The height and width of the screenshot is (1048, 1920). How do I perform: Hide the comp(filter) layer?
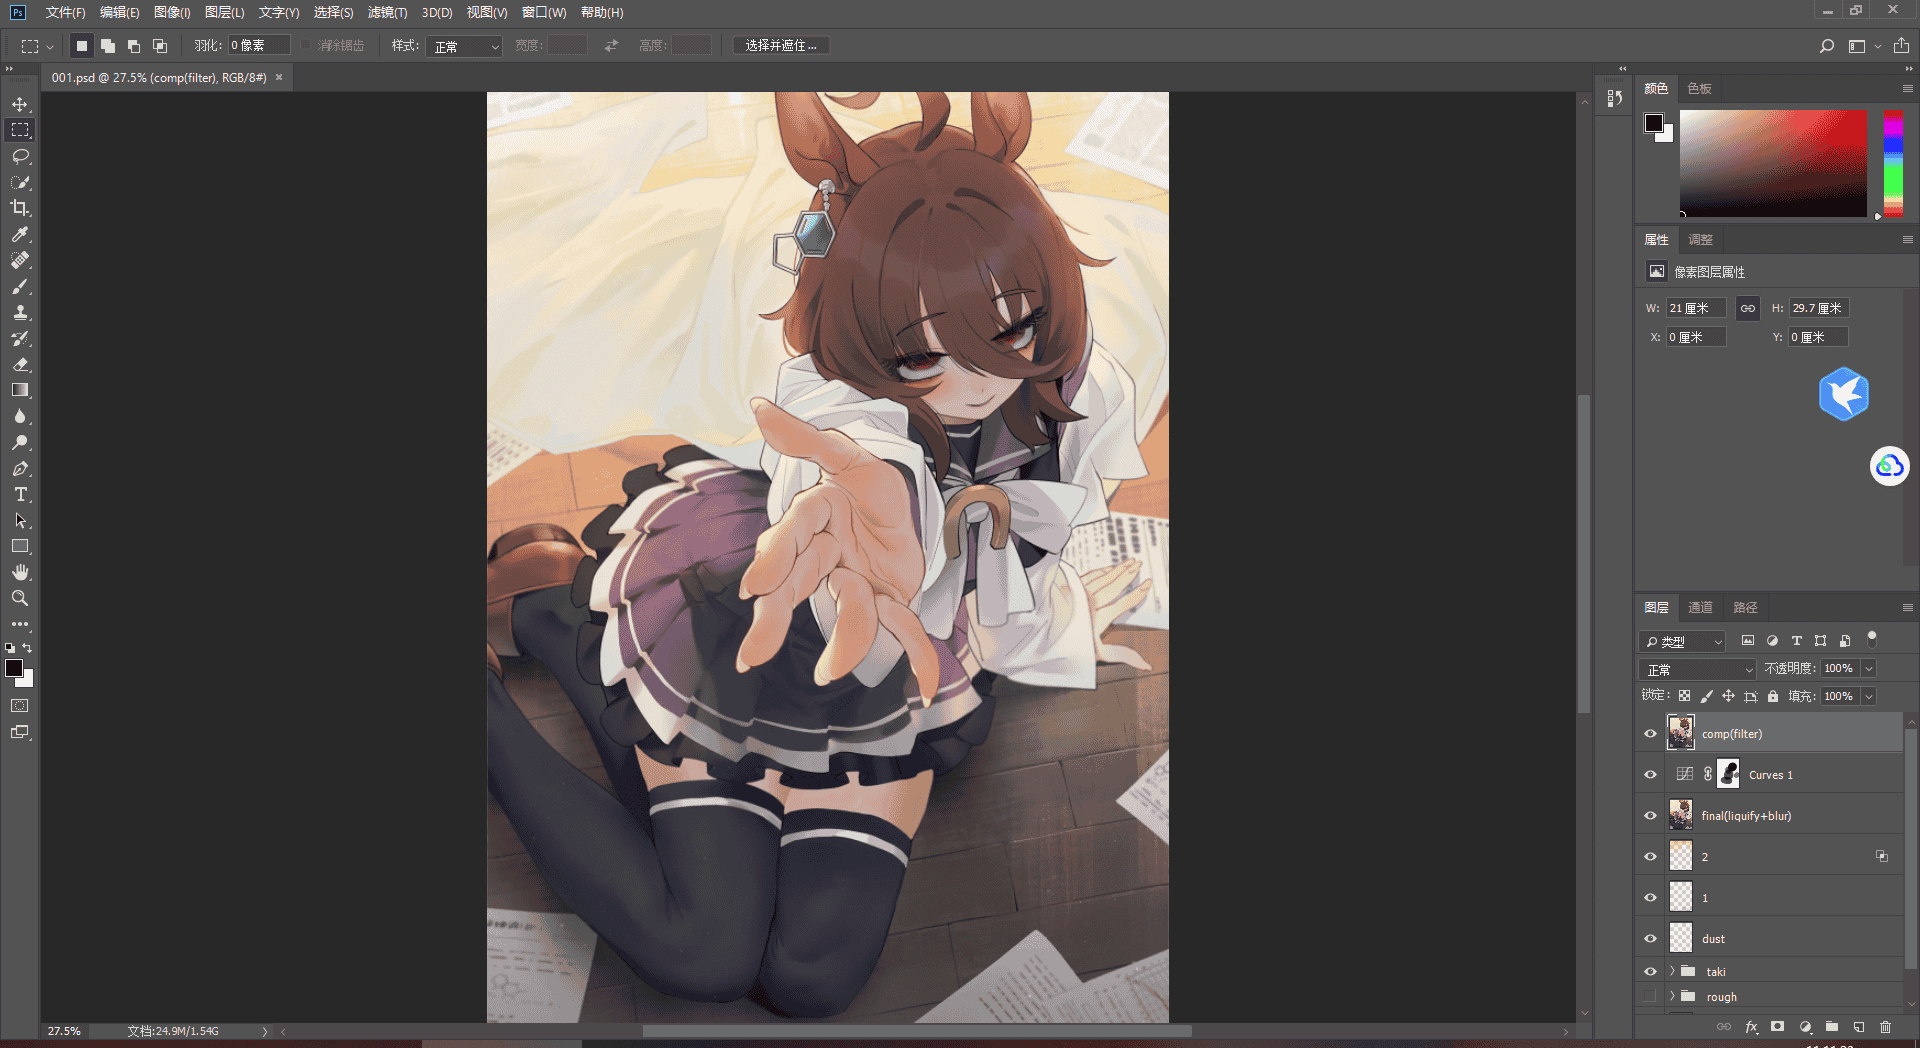coord(1650,734)
